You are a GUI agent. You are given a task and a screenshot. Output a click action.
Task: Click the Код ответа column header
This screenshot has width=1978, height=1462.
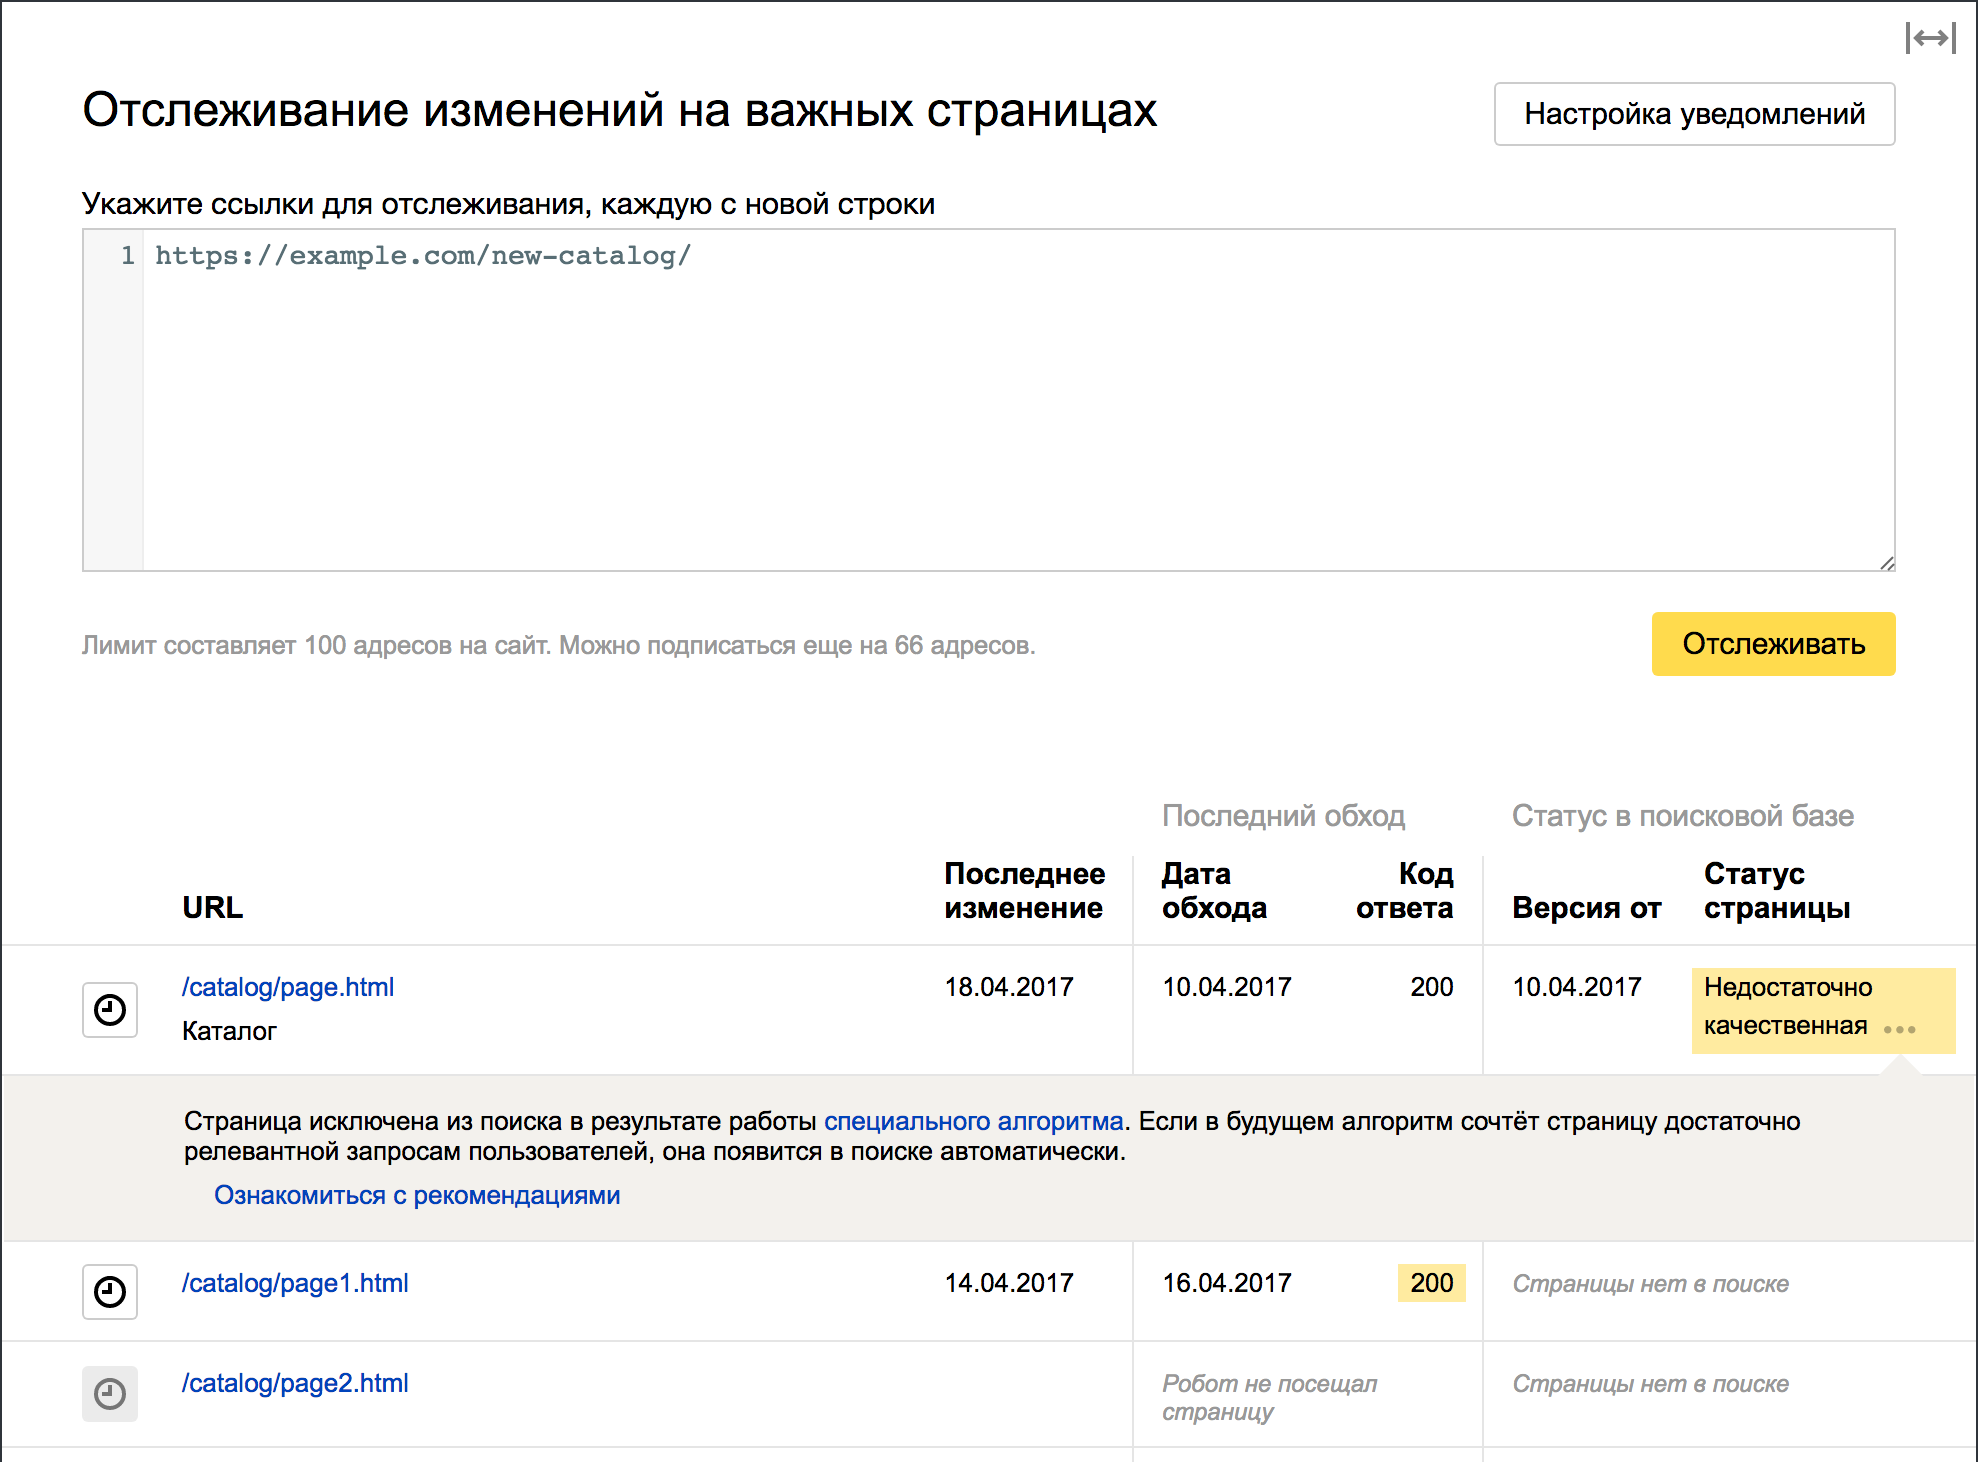[x=1404, y=890]
